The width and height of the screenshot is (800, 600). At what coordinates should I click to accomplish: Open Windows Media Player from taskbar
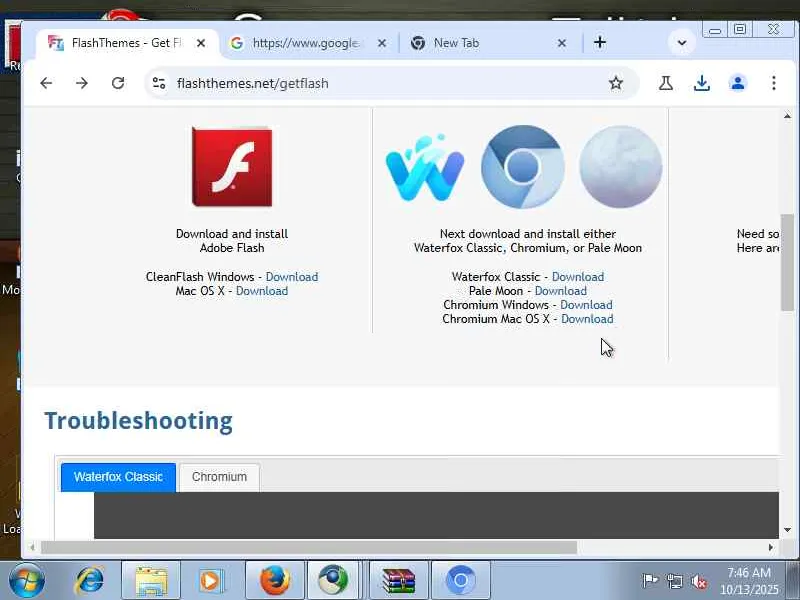(211, 581)
